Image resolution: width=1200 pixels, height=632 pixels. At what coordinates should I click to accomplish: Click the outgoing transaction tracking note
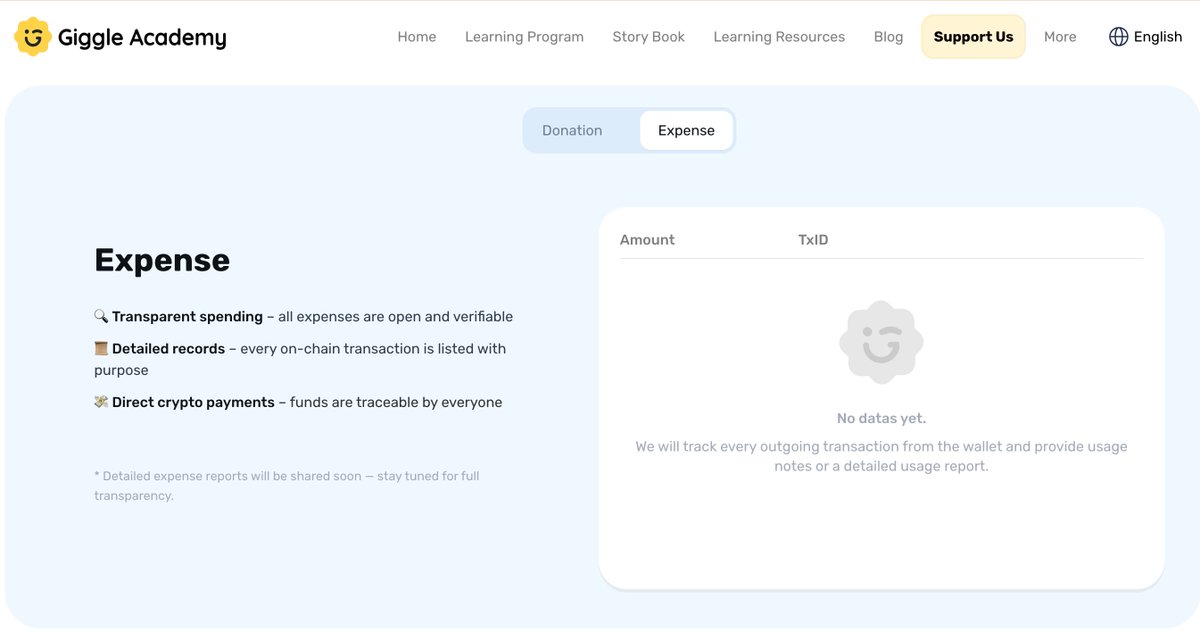coord(881,456)
